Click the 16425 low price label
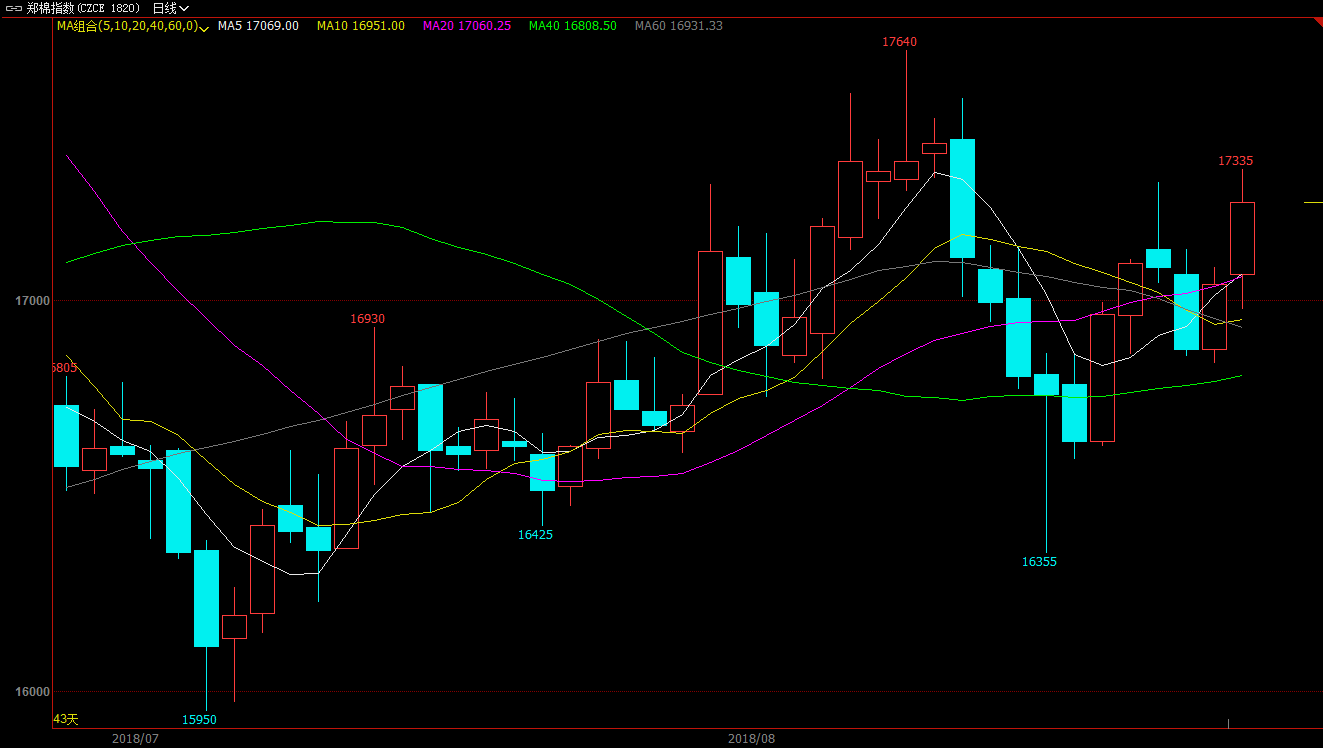This screenshot has width=1323, height=748. tap(535, 535)
